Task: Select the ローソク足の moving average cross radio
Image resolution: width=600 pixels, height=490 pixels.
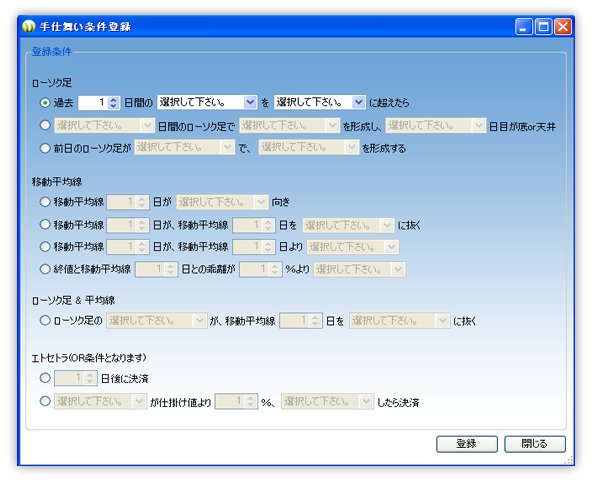Action: point(46,321)
